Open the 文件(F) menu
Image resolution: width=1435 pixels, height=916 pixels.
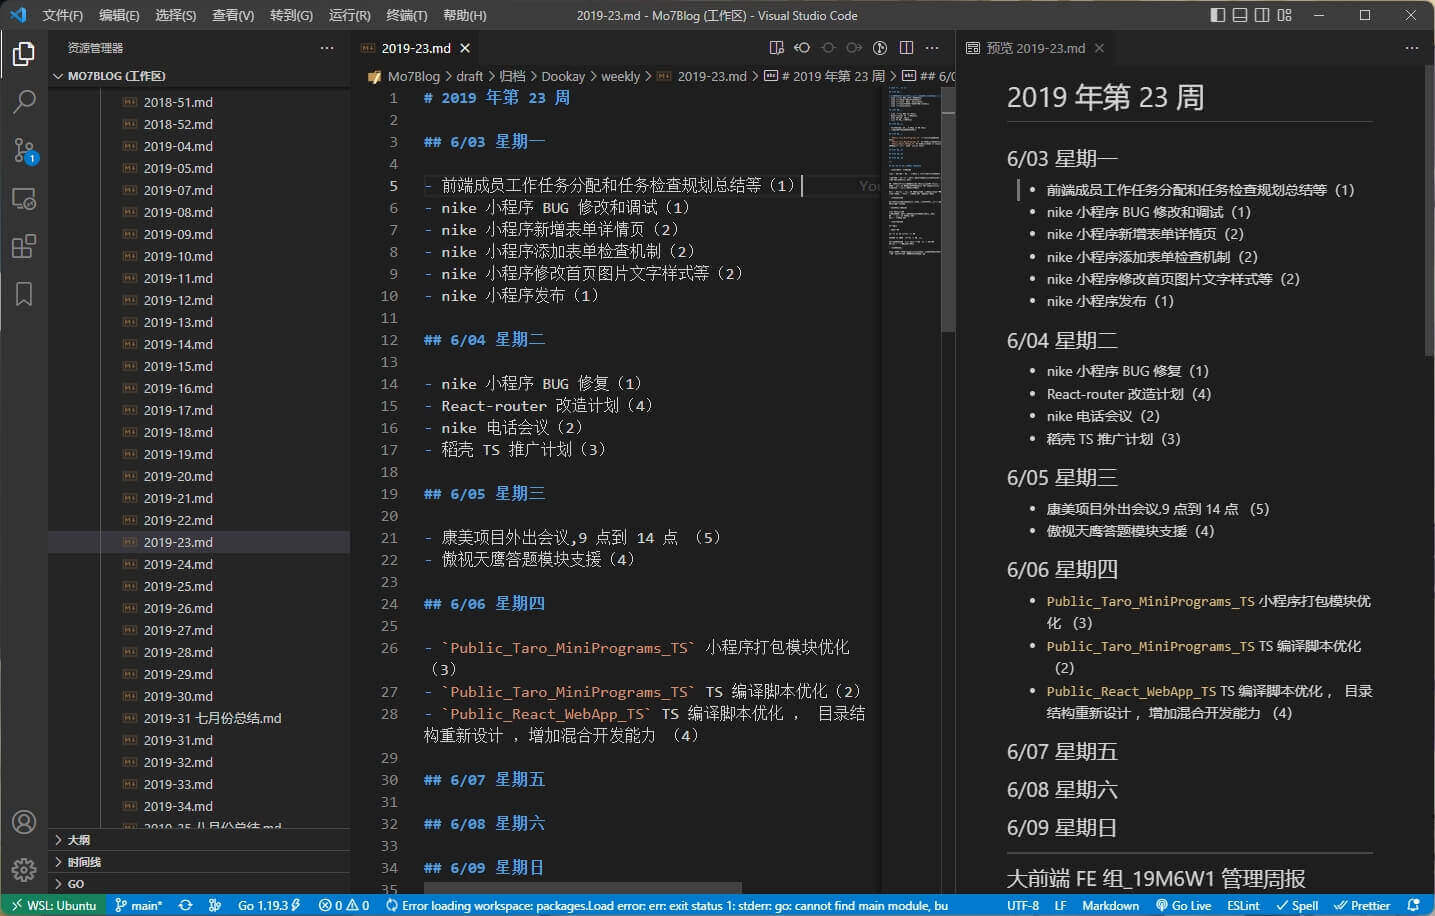coord(63,15)
